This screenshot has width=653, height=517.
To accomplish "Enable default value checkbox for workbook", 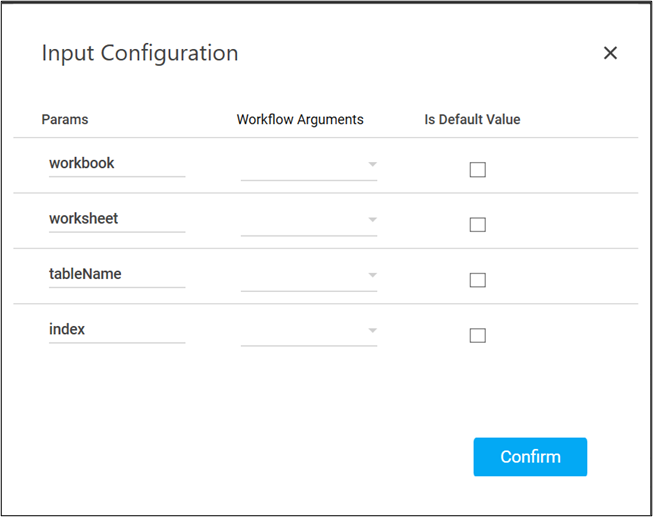I will coord(477,170).
